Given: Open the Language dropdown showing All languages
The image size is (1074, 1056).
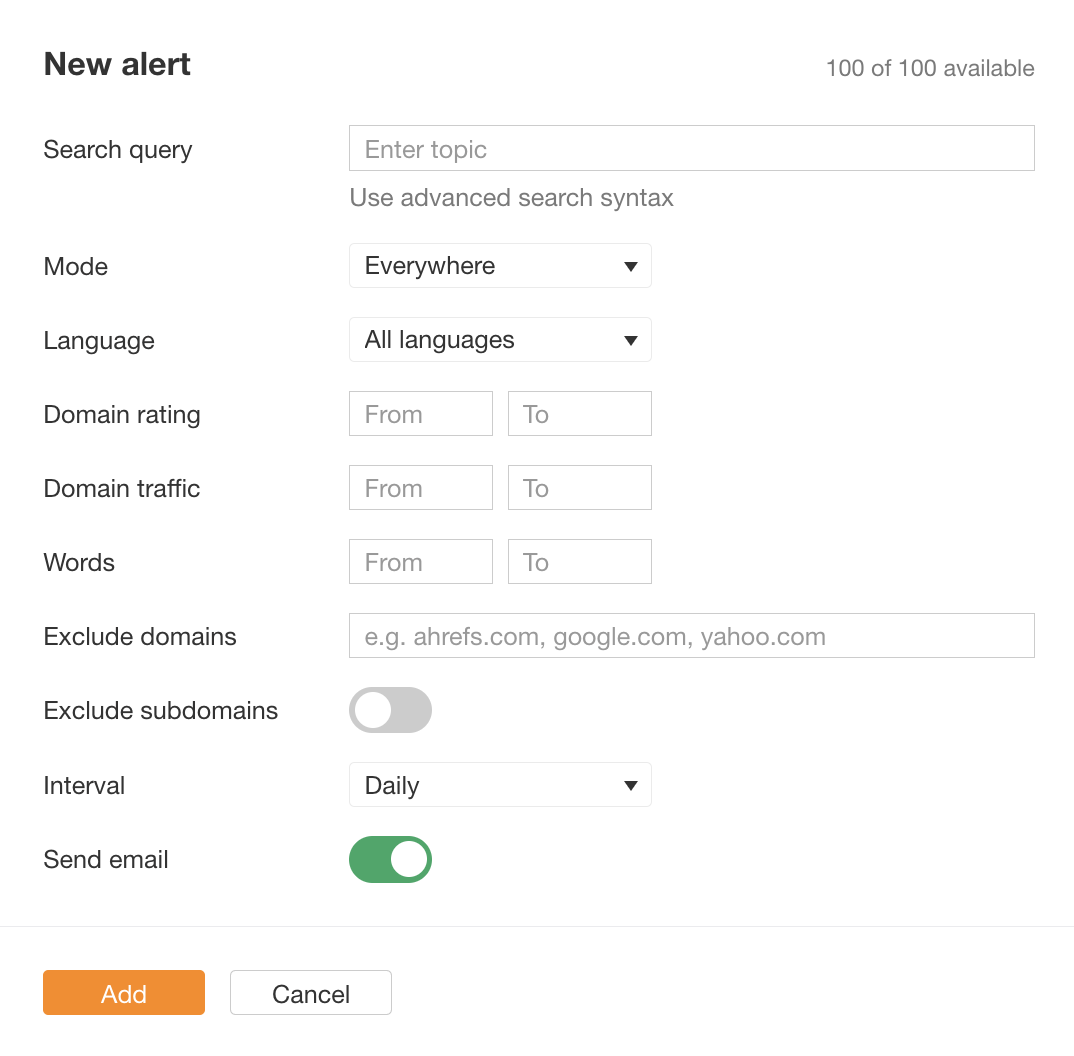Looking at the screenshot, I should tap(500, 339).
